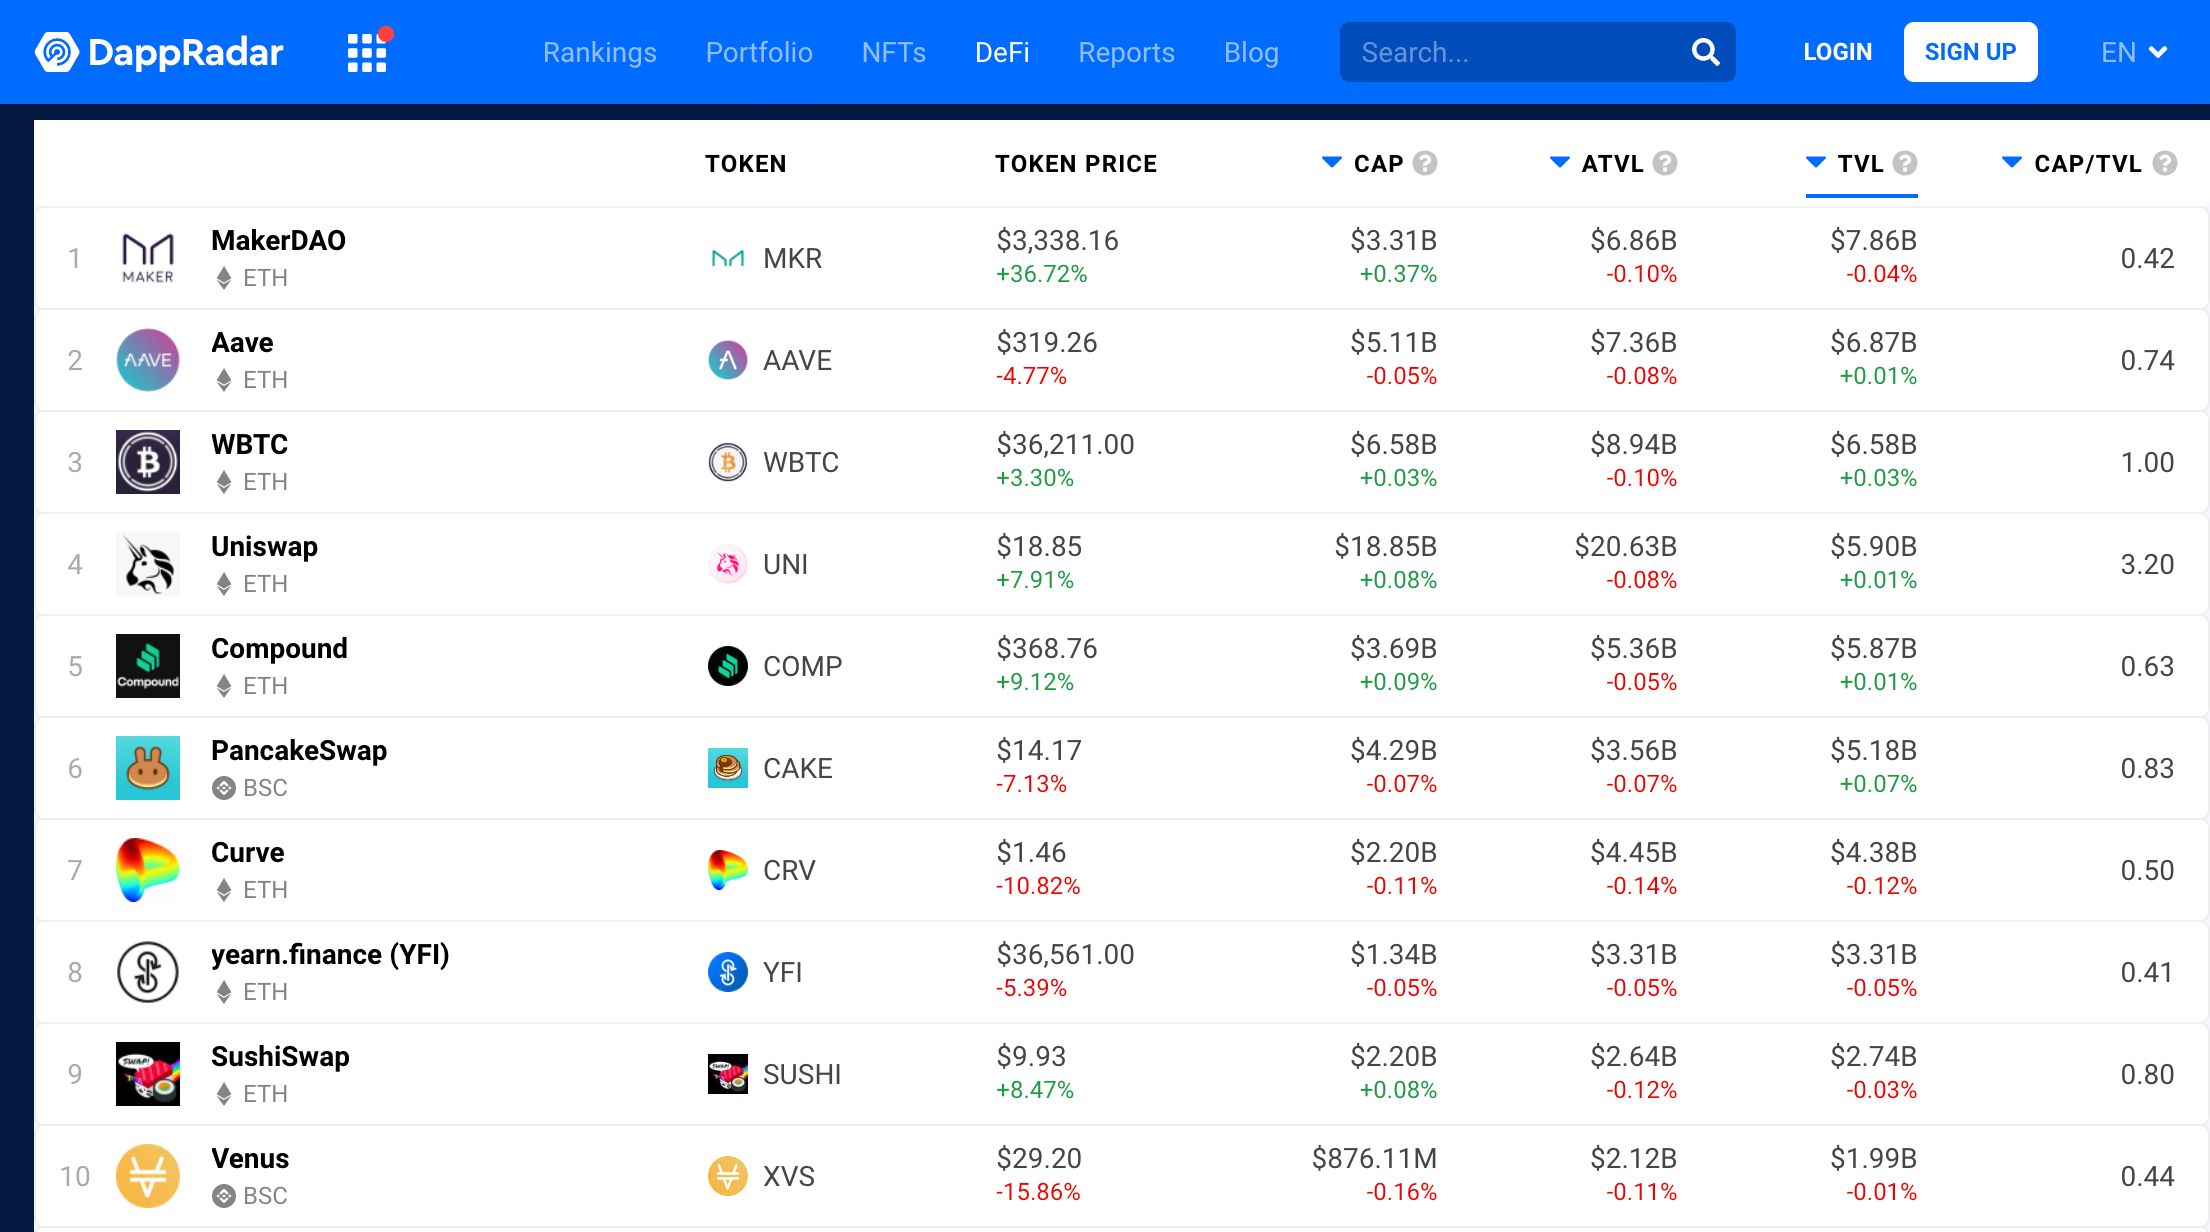The height and width of the screenshot is (1232, 2210).
Task: Click the Curve rainbow logo
Action: coord(148,870)
